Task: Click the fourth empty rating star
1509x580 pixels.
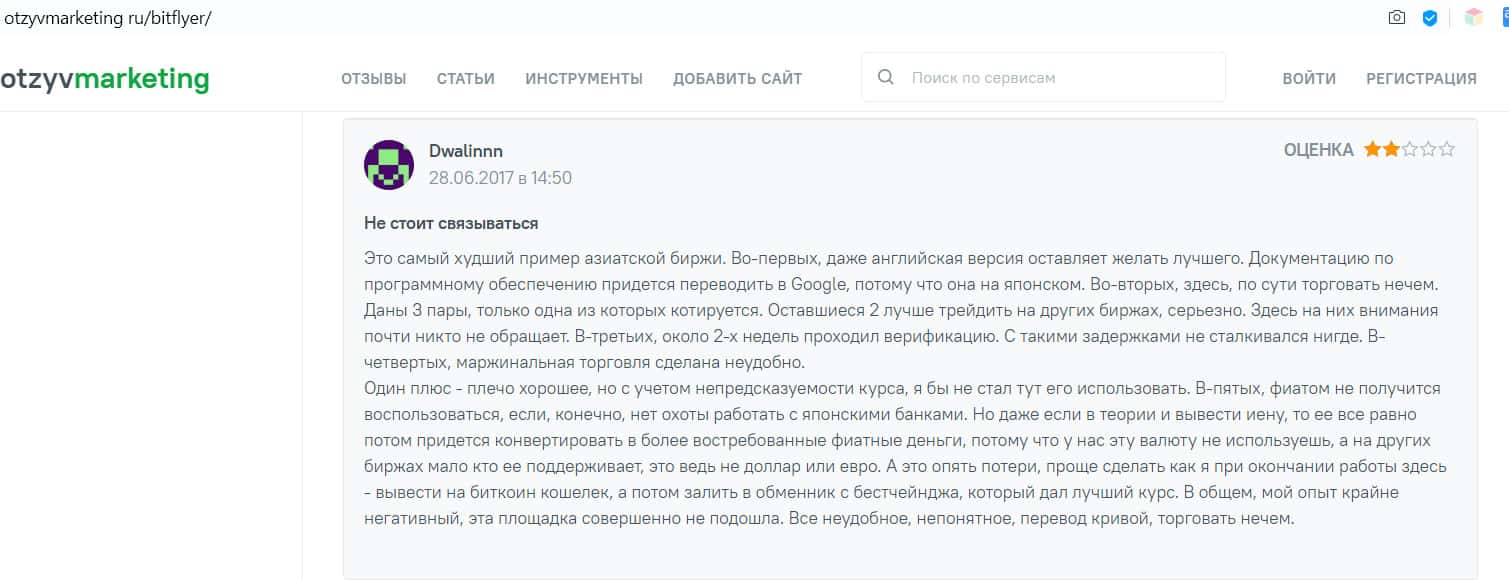Action: click(1427, 150)
